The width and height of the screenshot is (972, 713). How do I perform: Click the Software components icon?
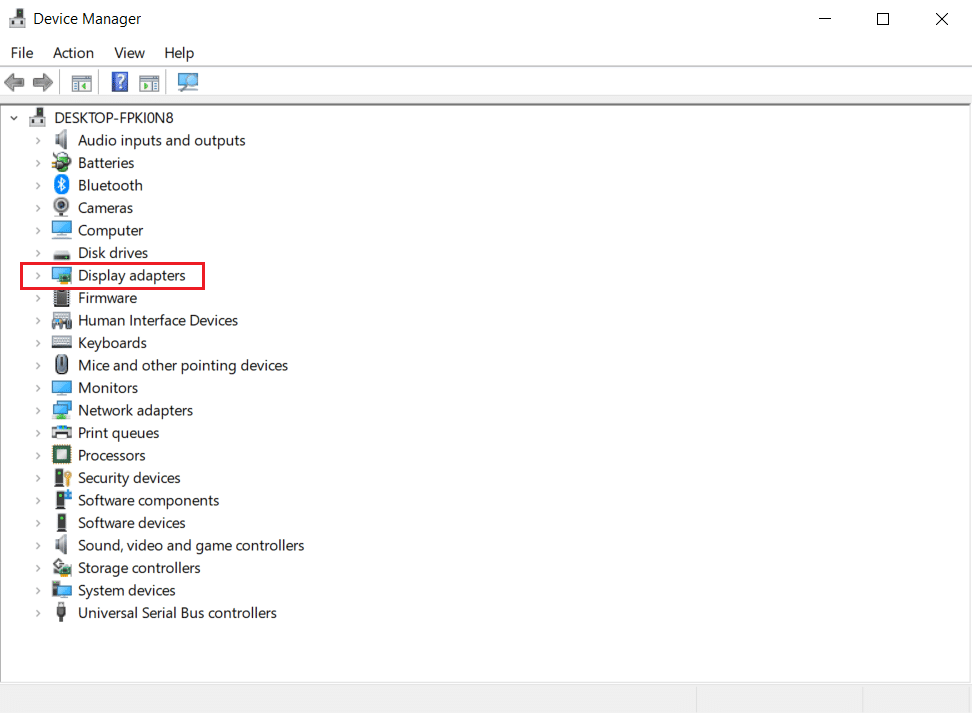pos(63,500)
